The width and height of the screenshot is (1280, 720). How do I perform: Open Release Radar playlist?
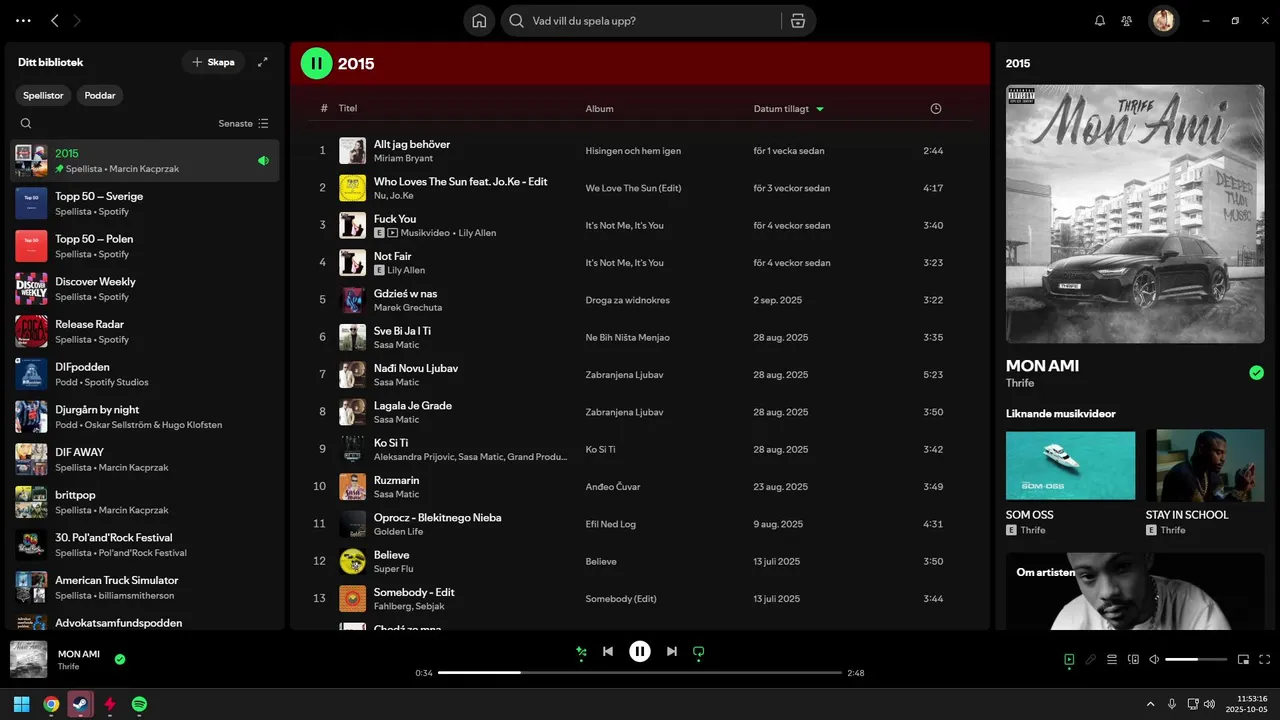coord(145,331)
